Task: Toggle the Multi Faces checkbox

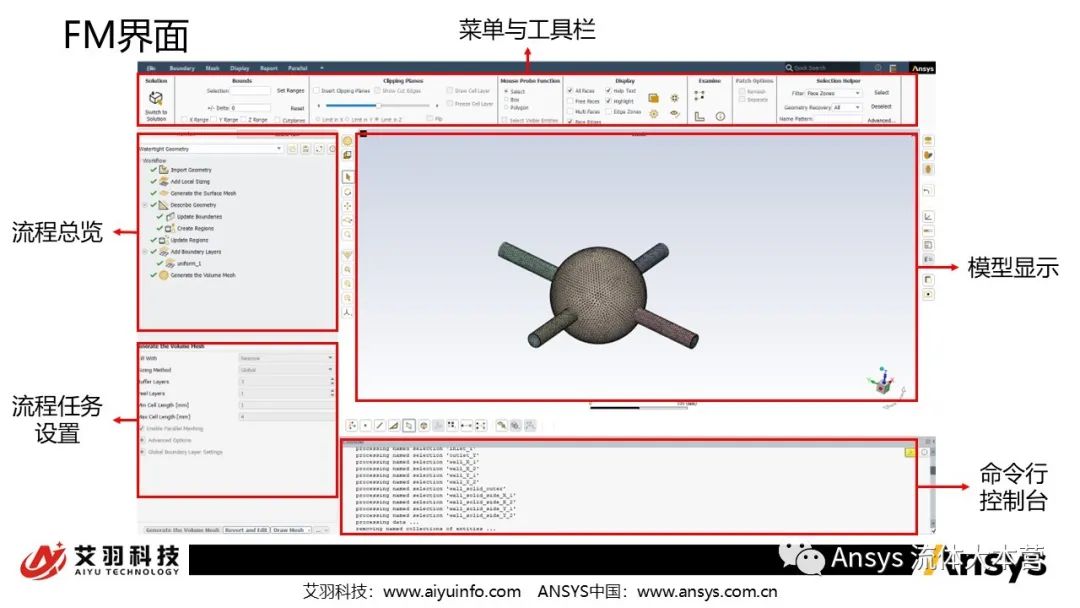Action: click(570, 111)
